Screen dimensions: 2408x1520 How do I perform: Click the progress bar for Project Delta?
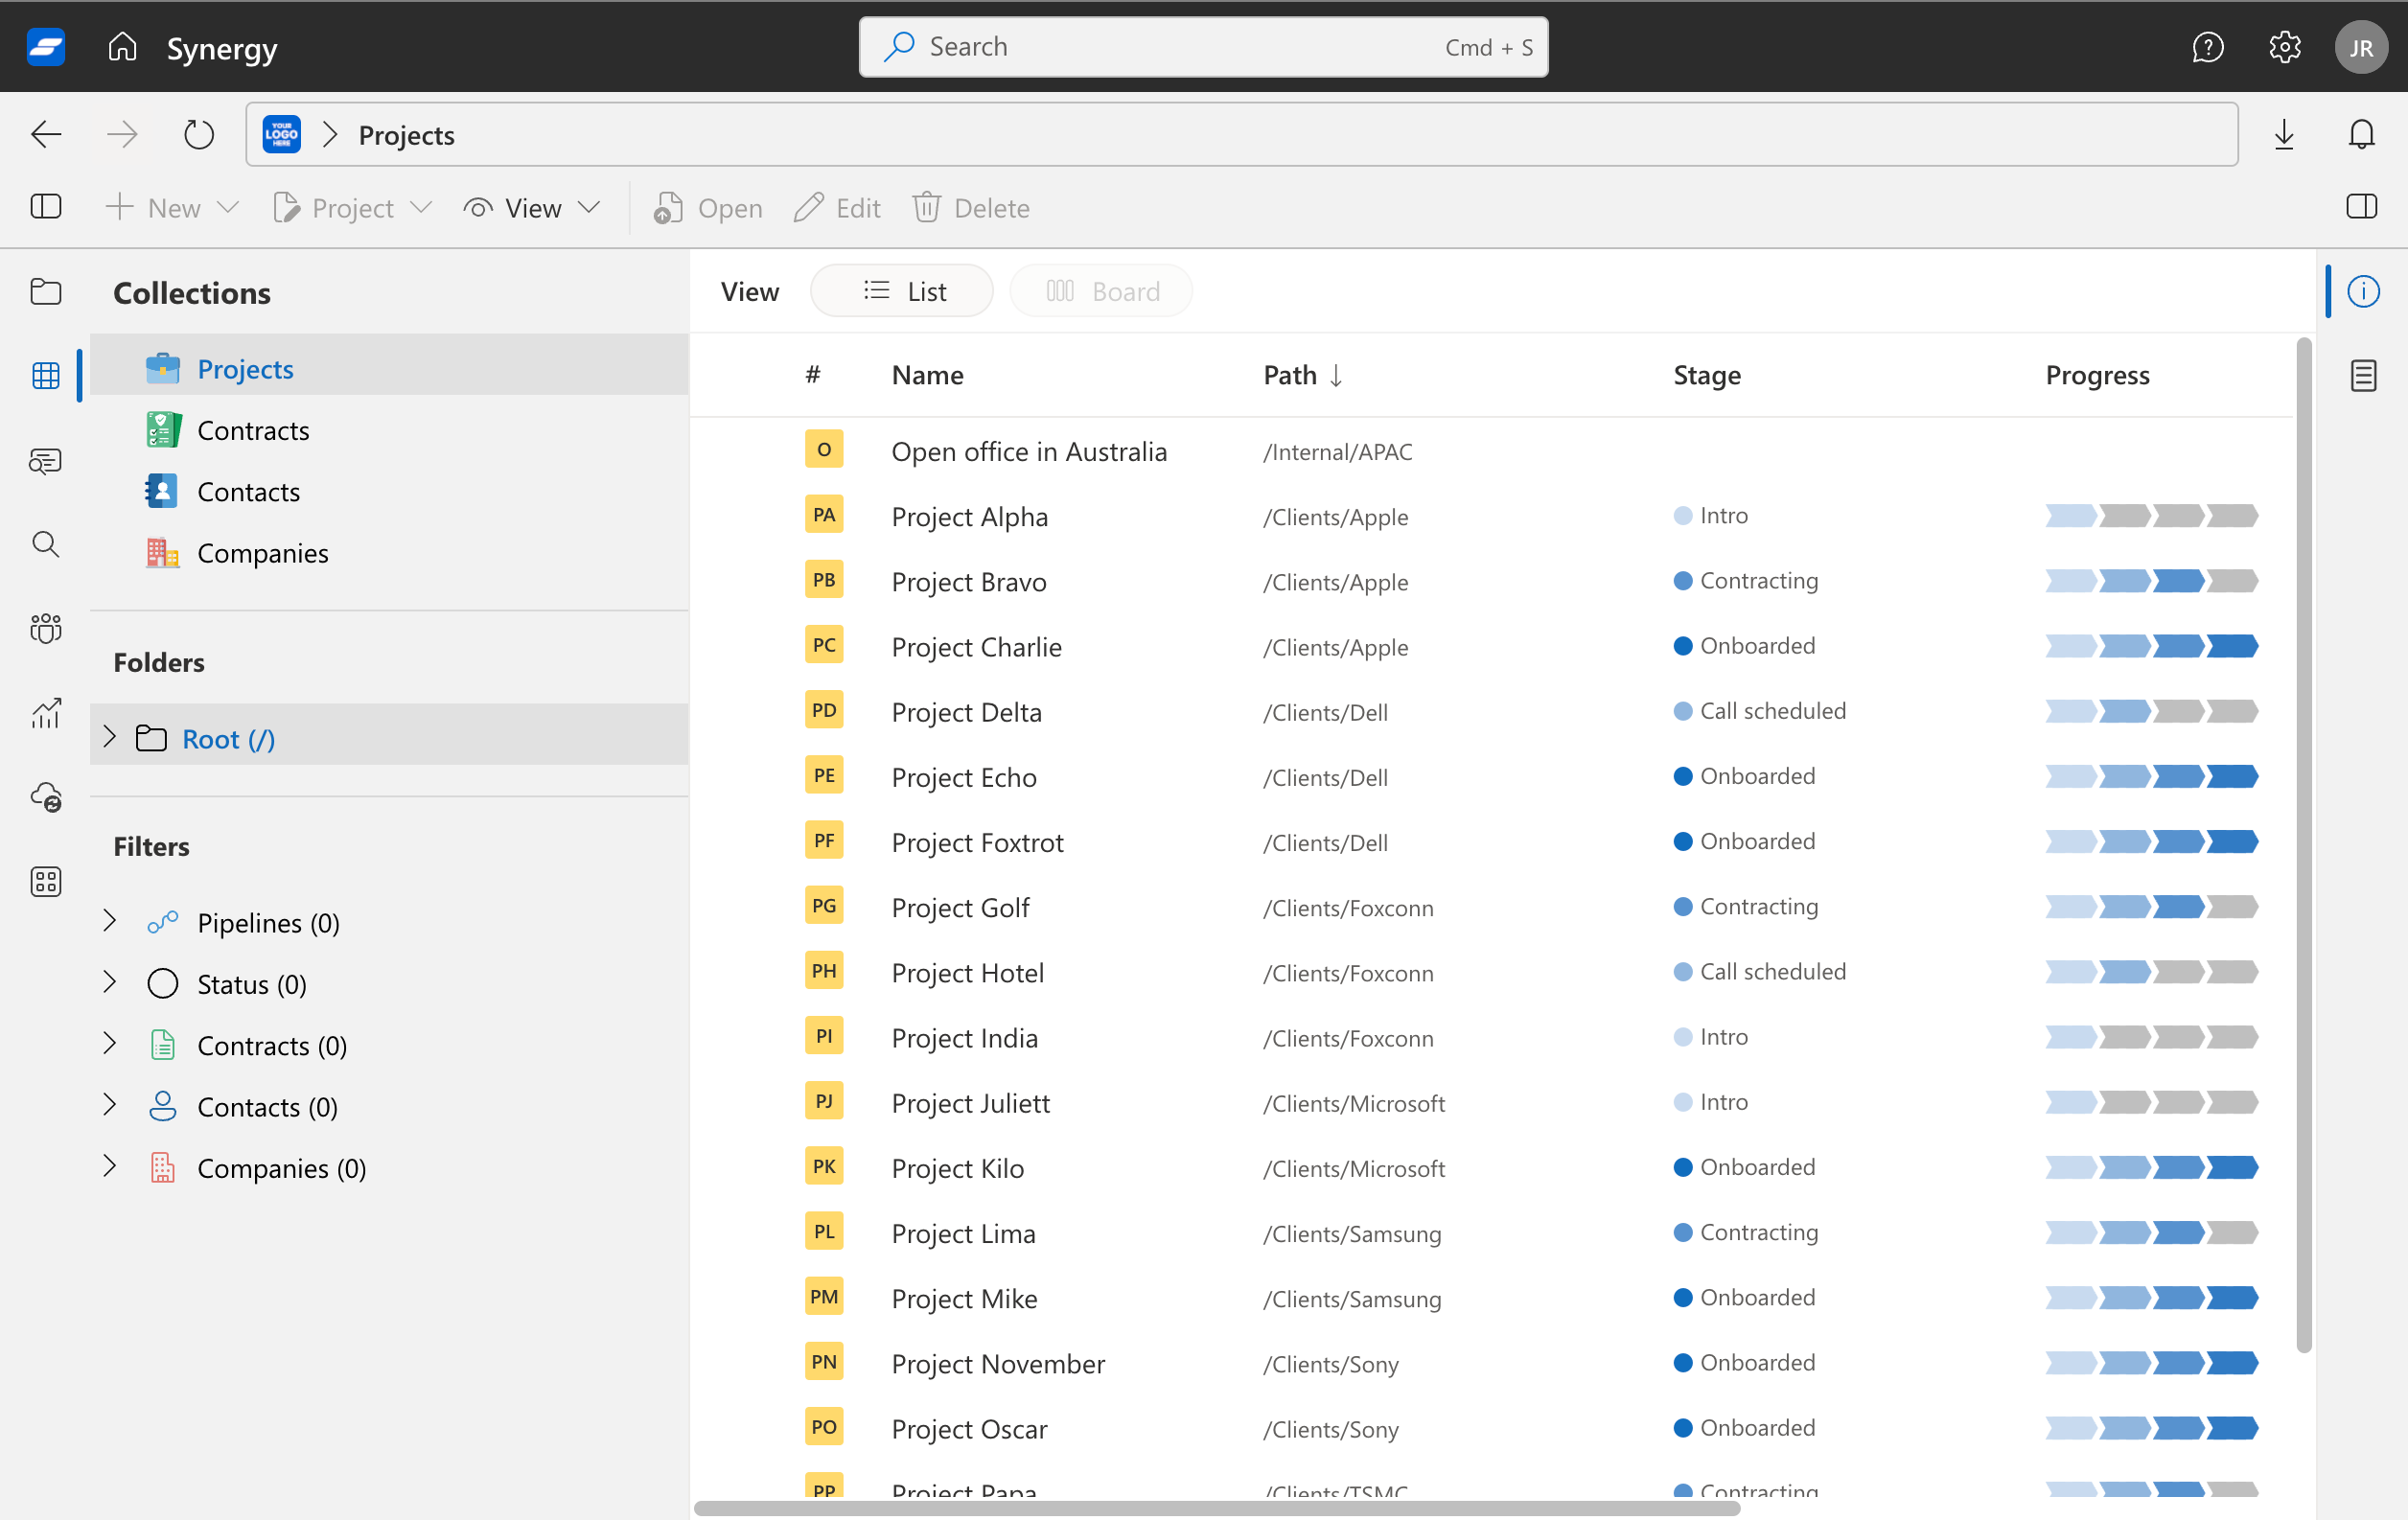[x=2151, y=711]
